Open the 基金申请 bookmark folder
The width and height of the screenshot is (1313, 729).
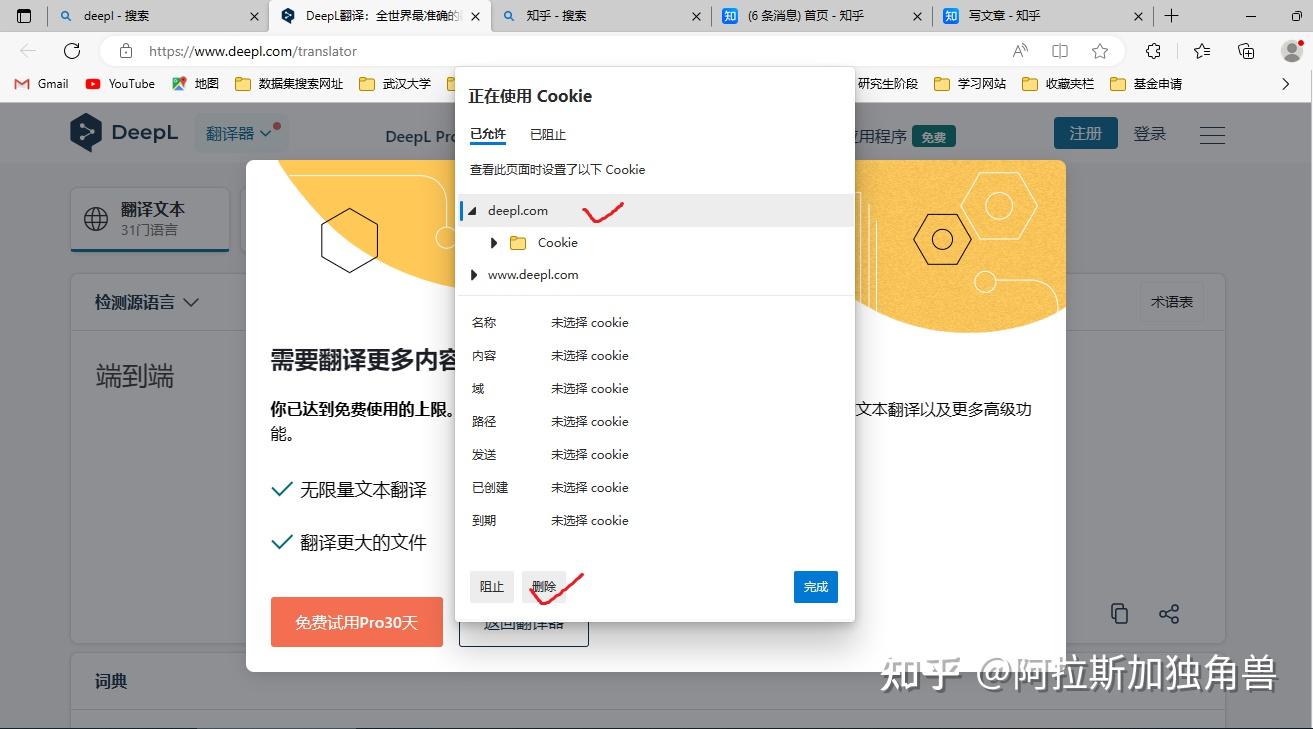(1146, 84)
